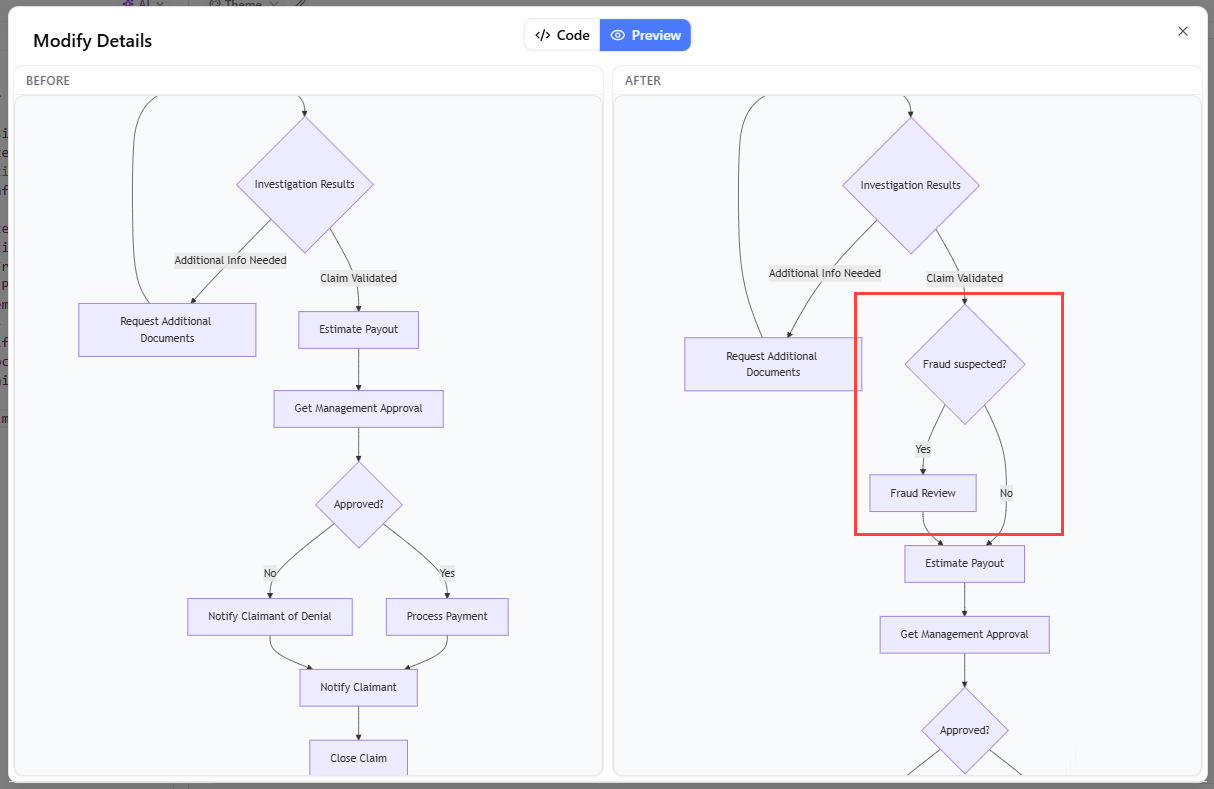Image resolution: width=1214 pixels, height=789 pixels.
Task: Click the eye icon in Preview tab
Action: coord(618,35)
